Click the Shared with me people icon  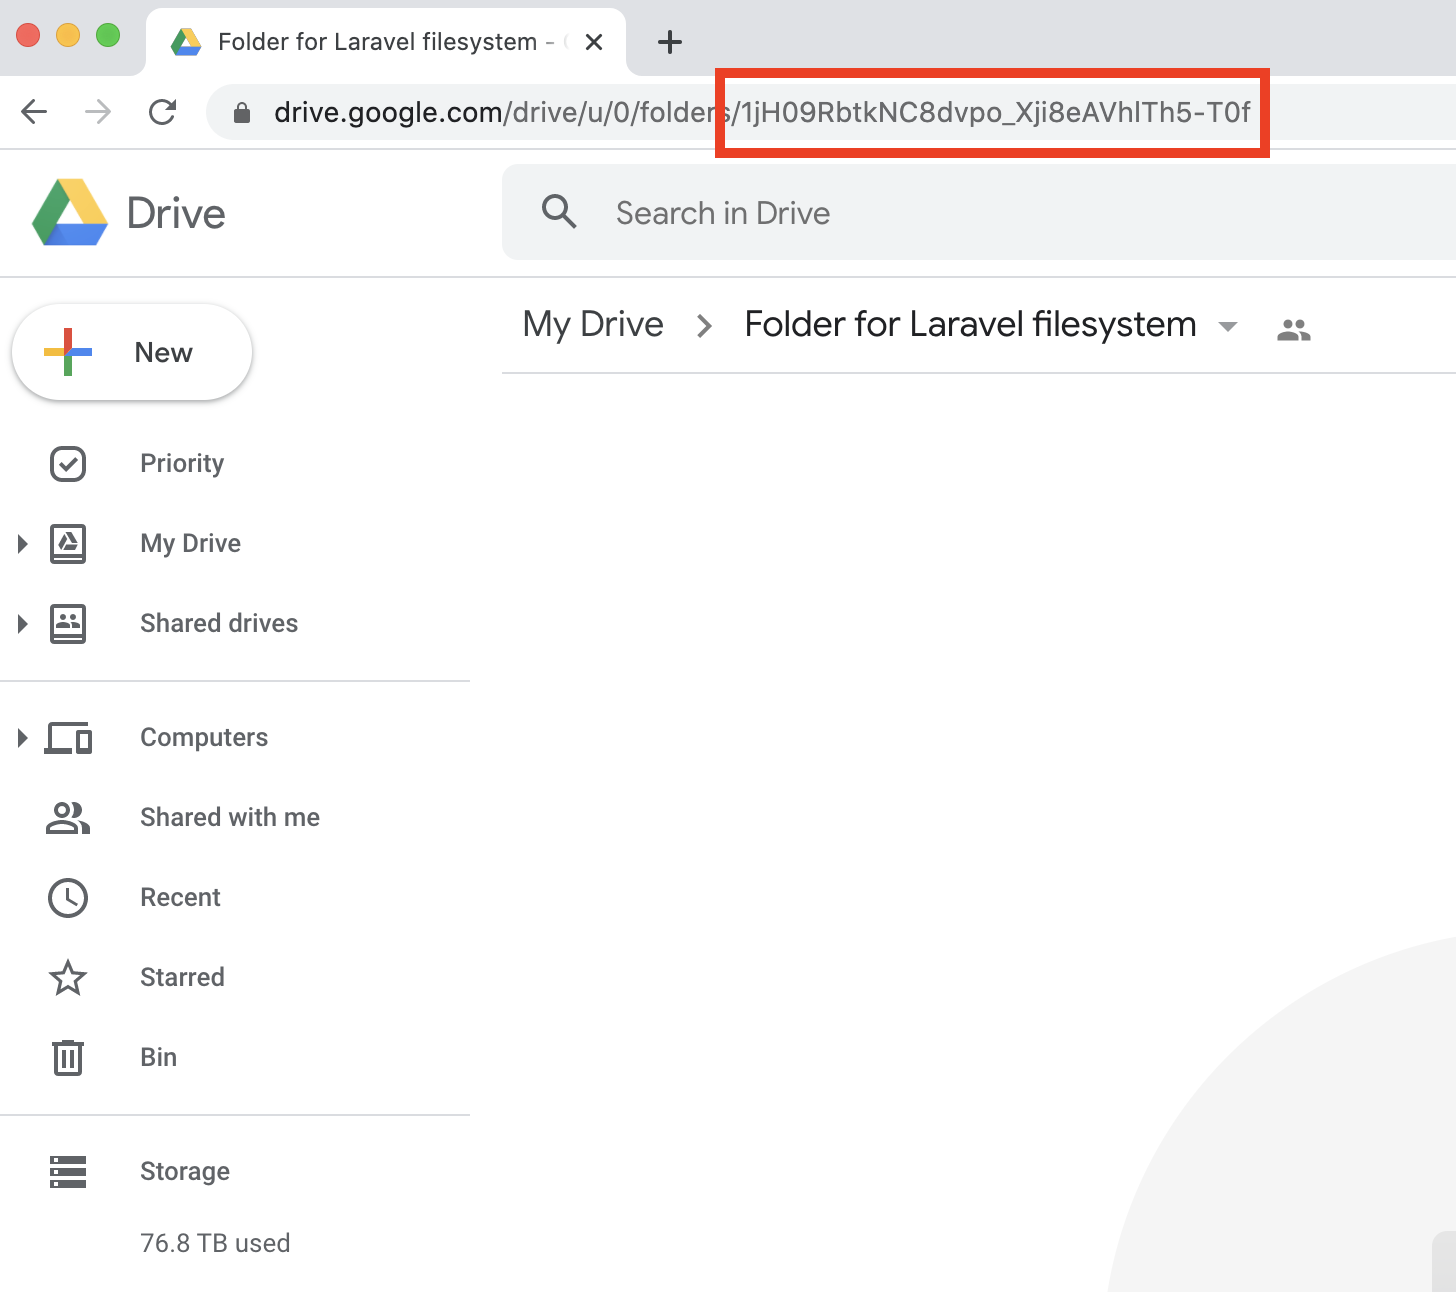click(x=68, y=818)
